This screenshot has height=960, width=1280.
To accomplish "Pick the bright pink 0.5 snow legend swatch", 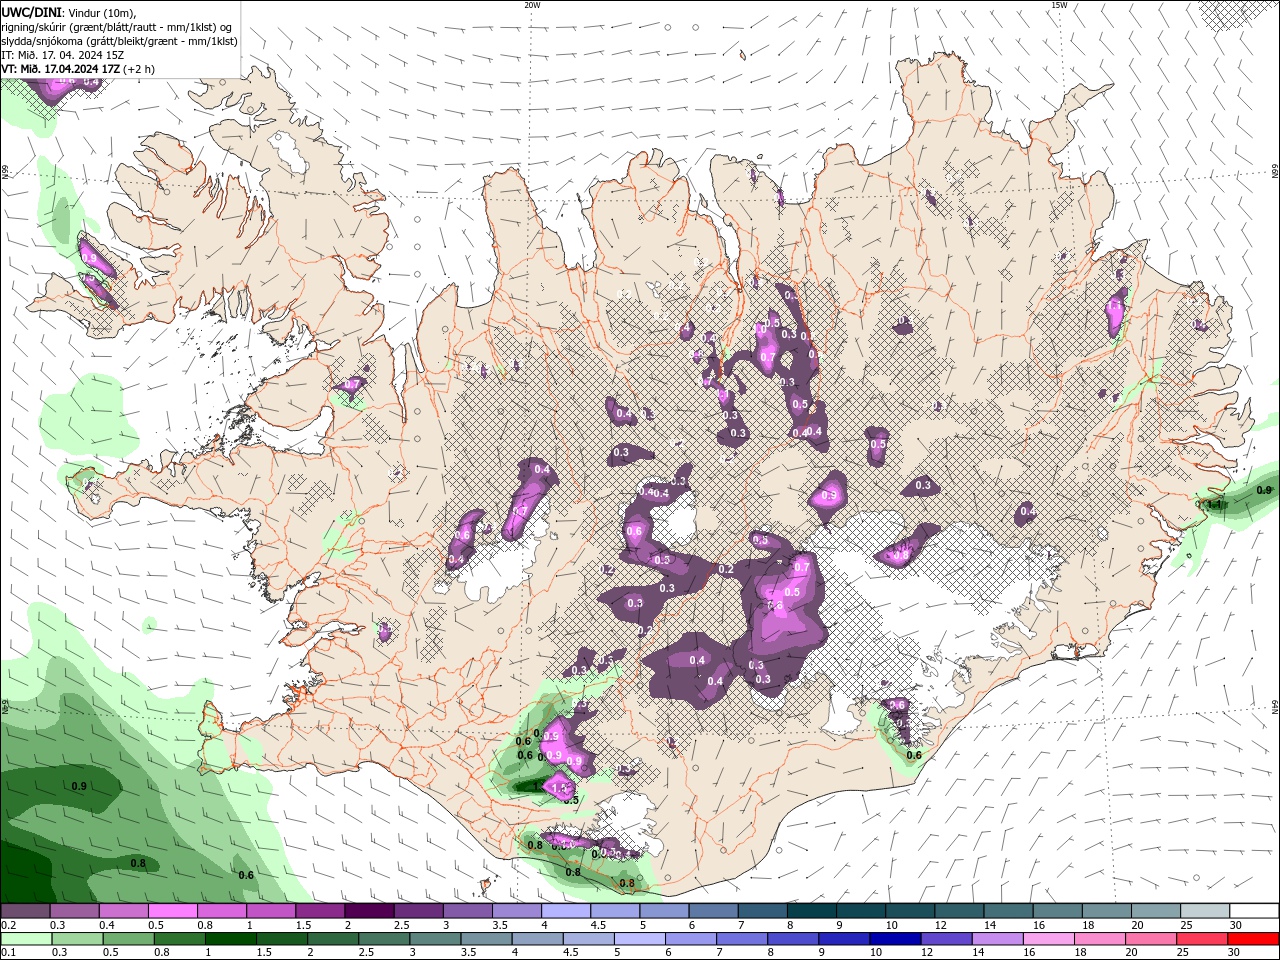I will pyautogui.click(x=172, y=911).
